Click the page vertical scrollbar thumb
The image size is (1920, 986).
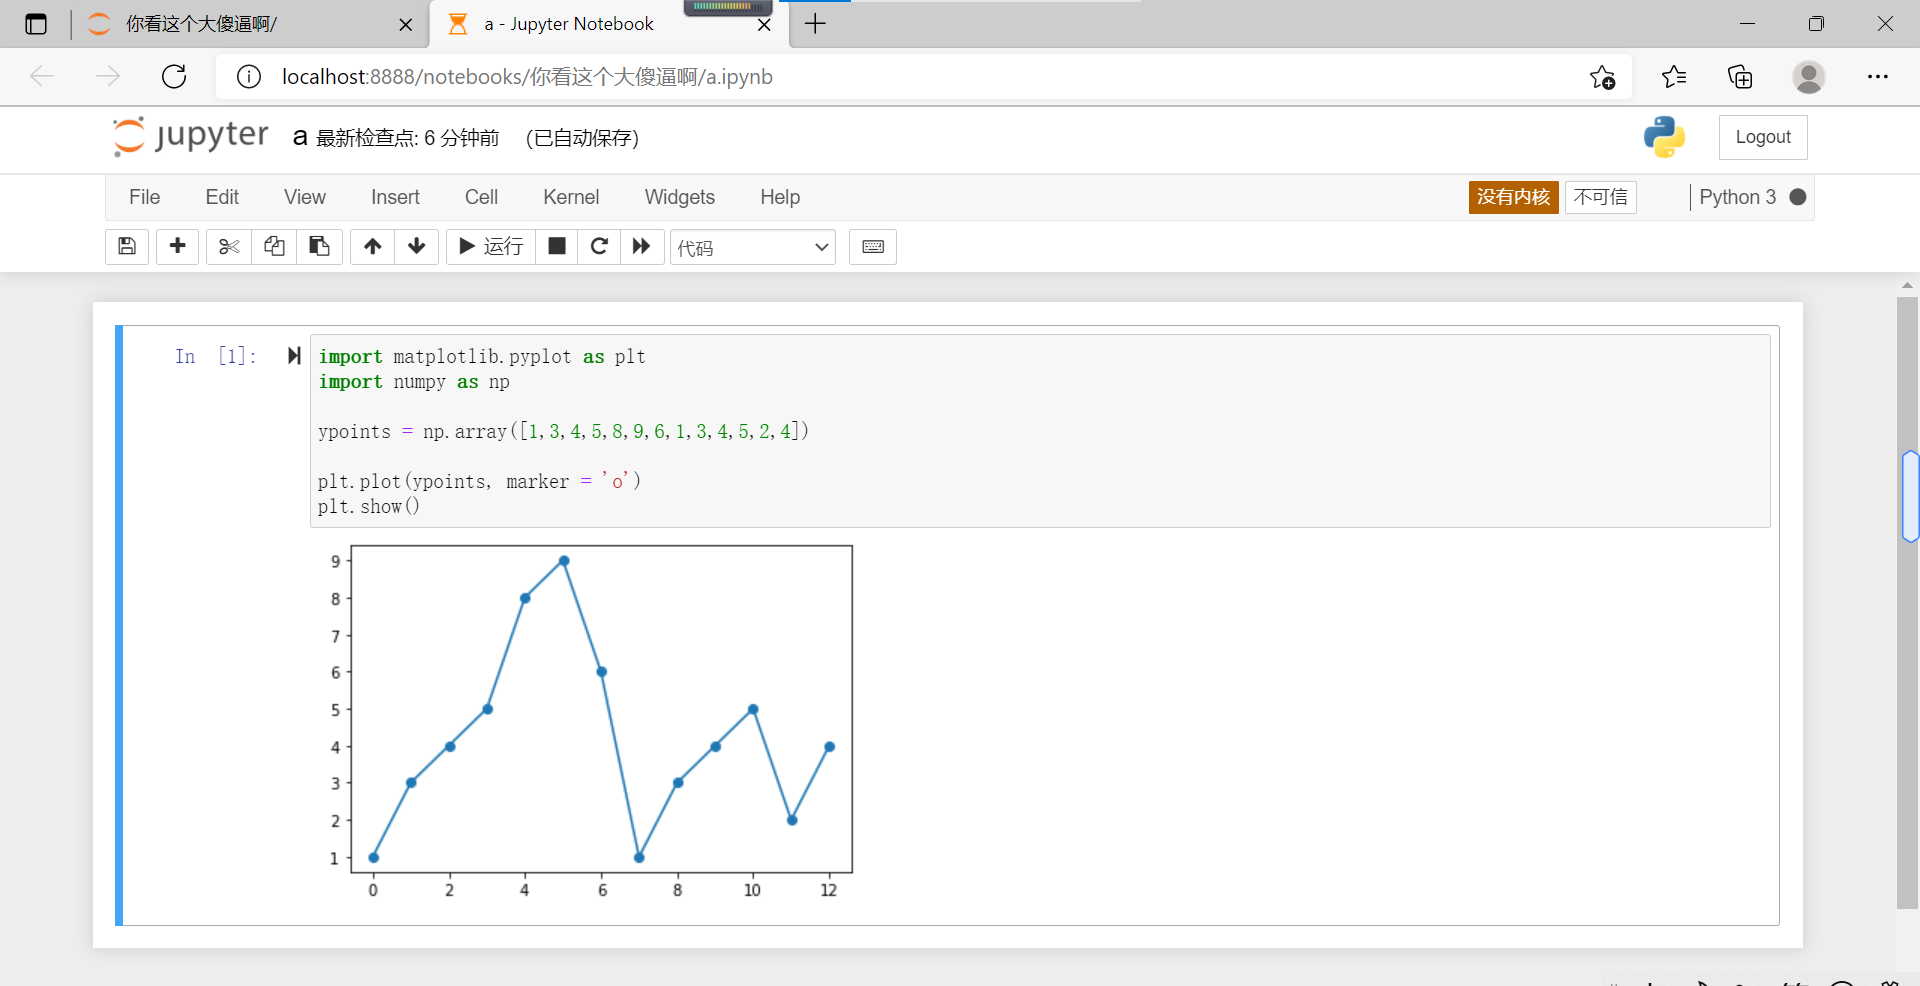click(1908, 602)
